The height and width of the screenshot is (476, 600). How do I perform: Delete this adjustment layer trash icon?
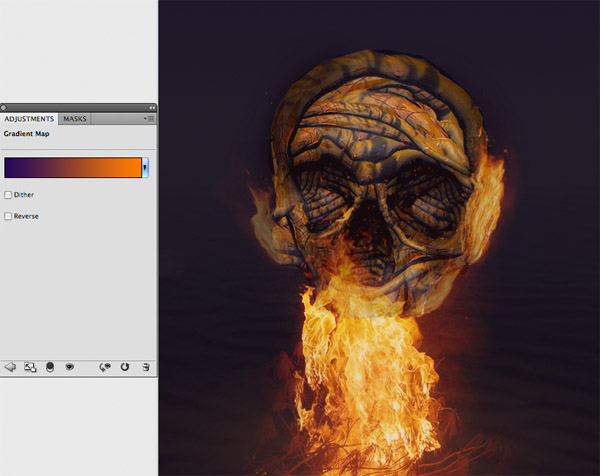pos(145,367)
